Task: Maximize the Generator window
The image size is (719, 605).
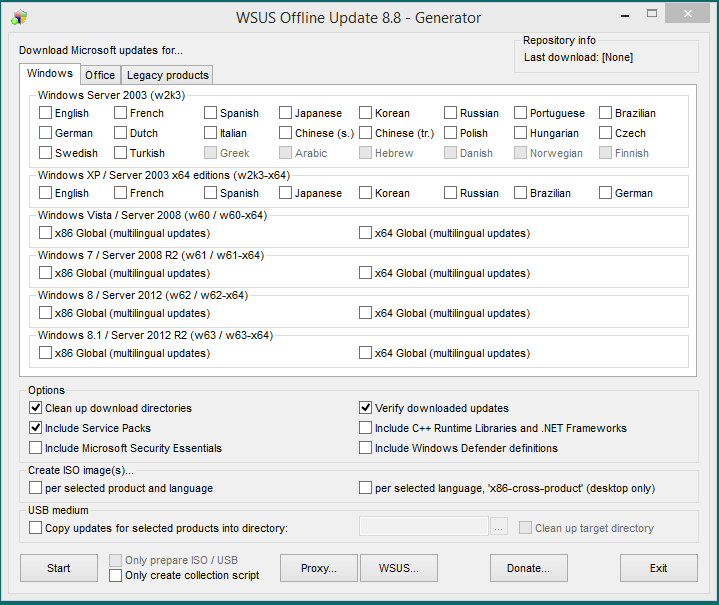Action: point(652,14)
